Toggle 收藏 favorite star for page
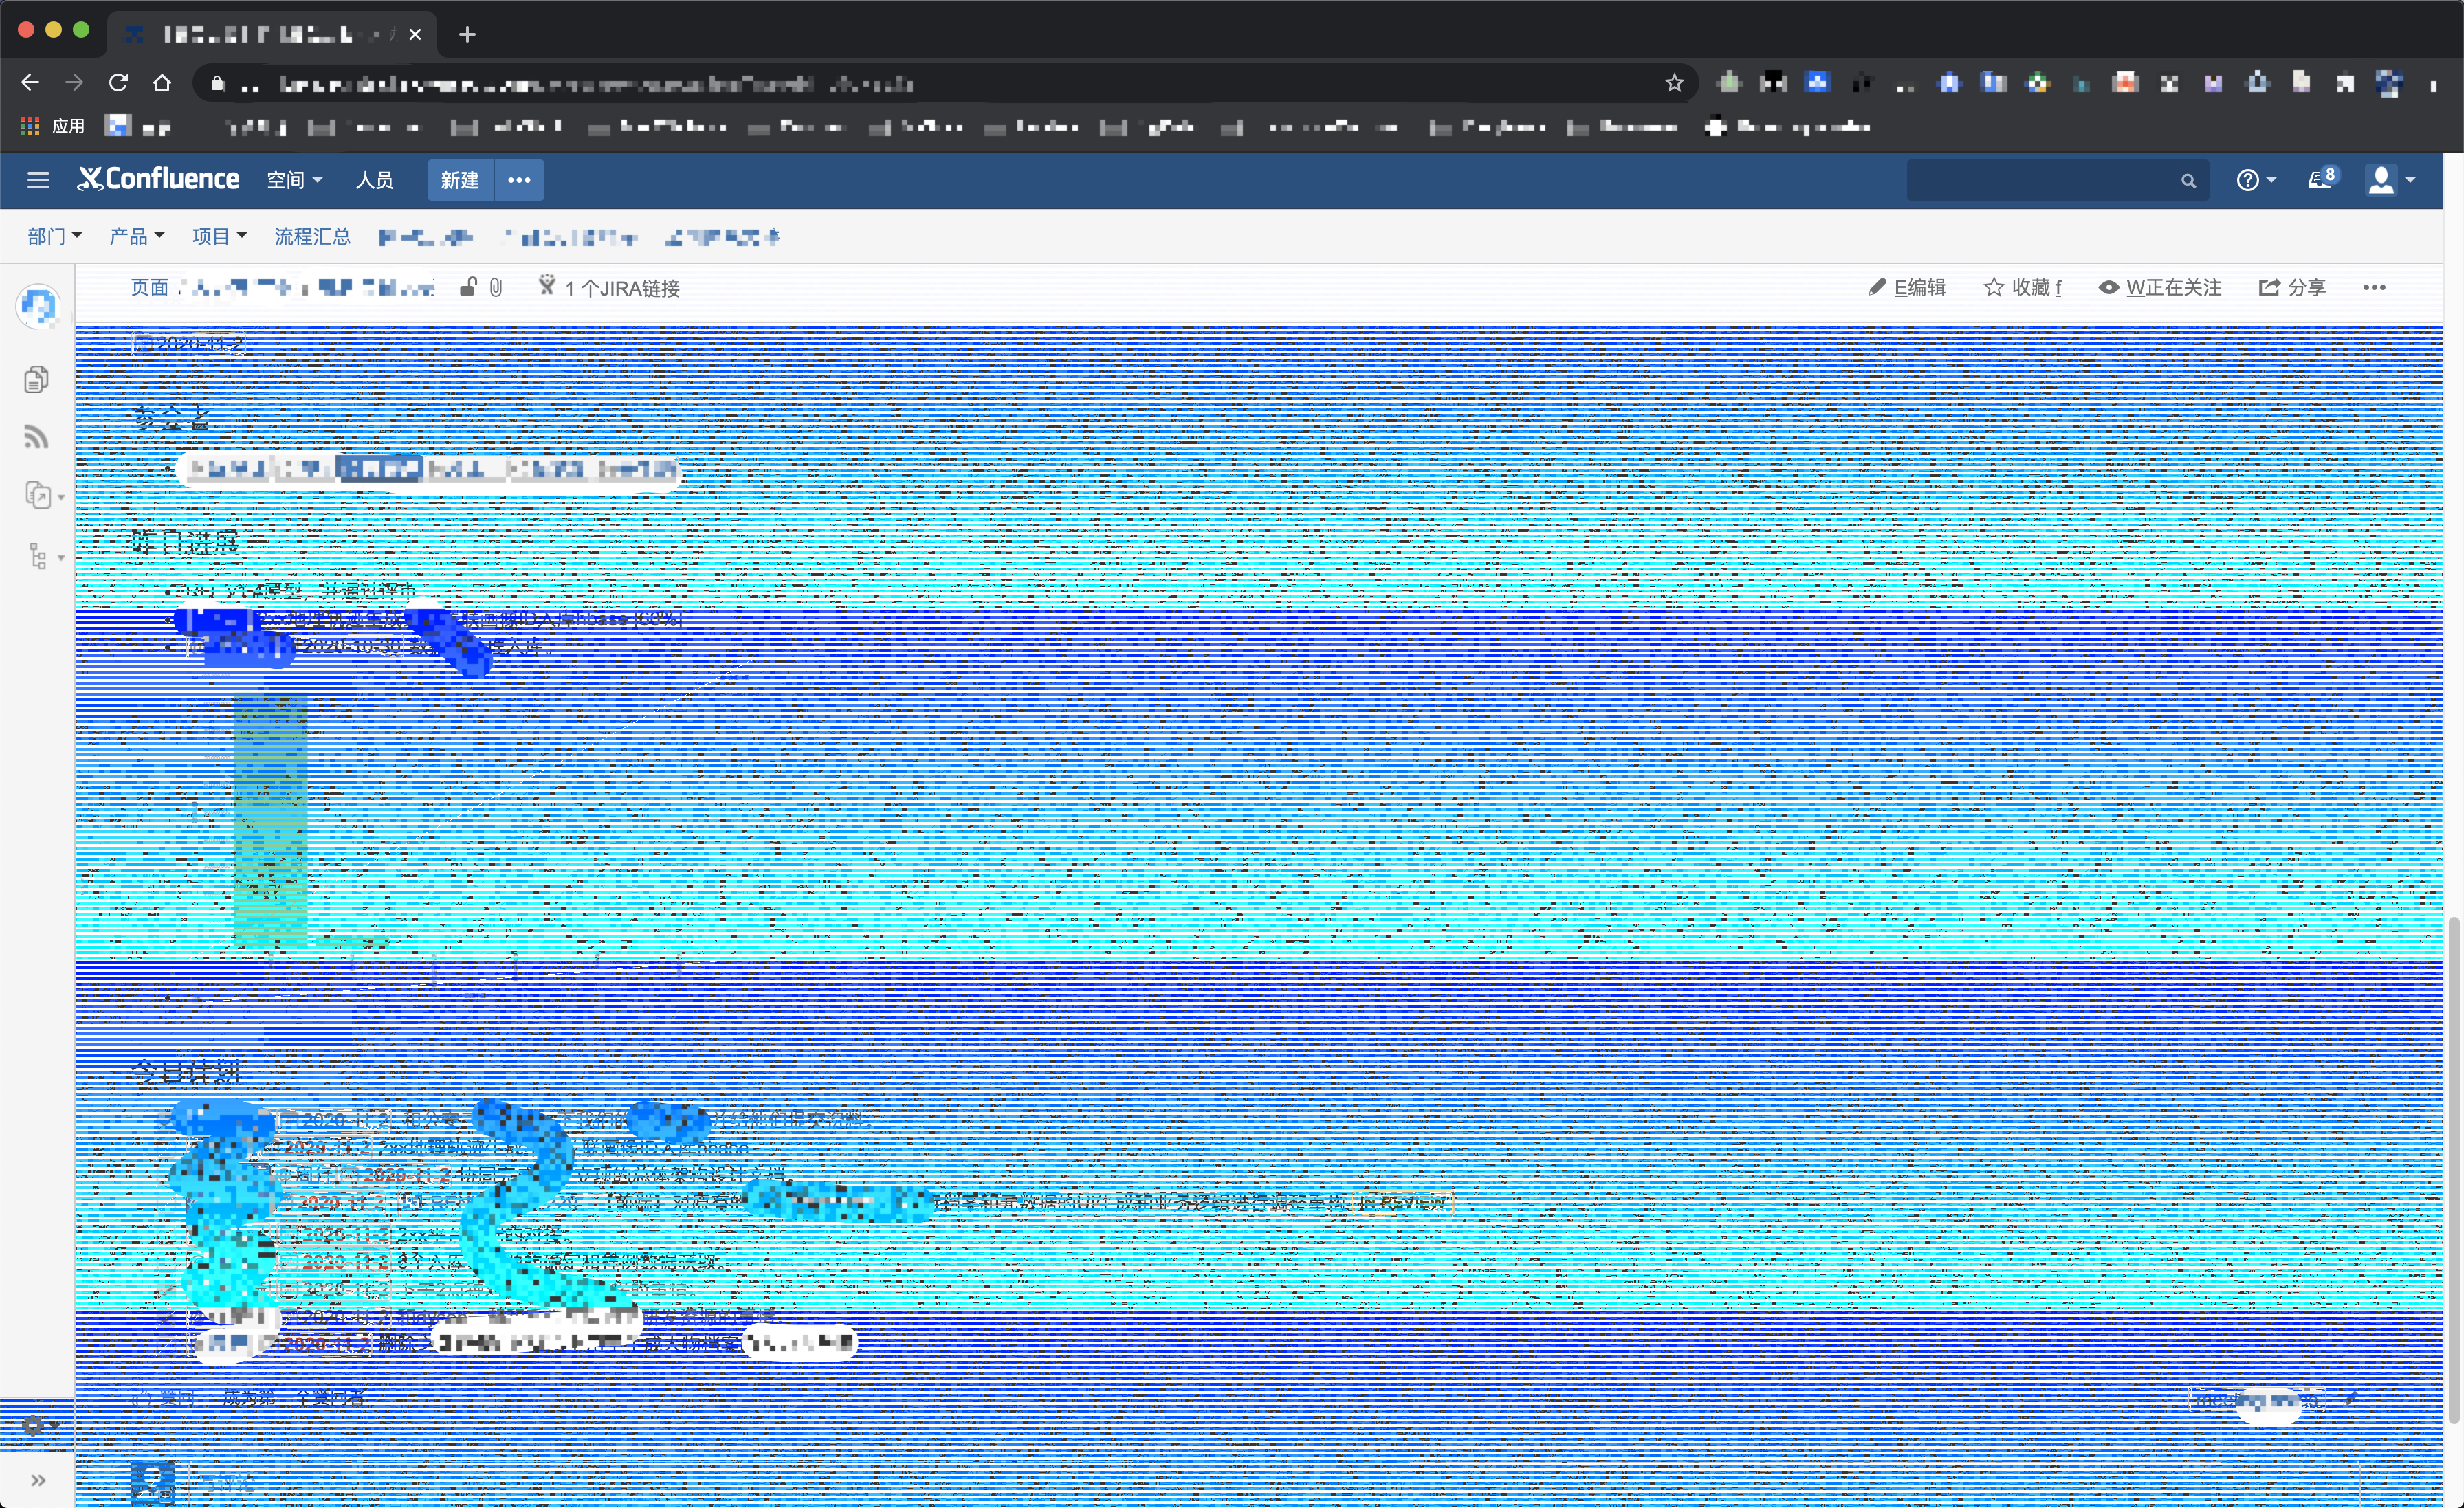Screen dimensions: 2464x1508 click(2022, 288)
